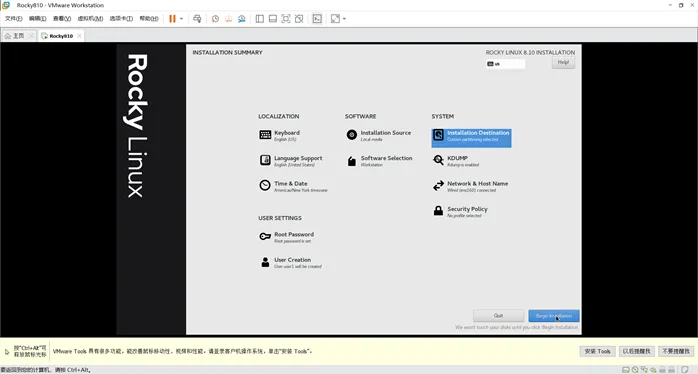
Task: Click the Unity mode toolbar icon
Action: 299,19
